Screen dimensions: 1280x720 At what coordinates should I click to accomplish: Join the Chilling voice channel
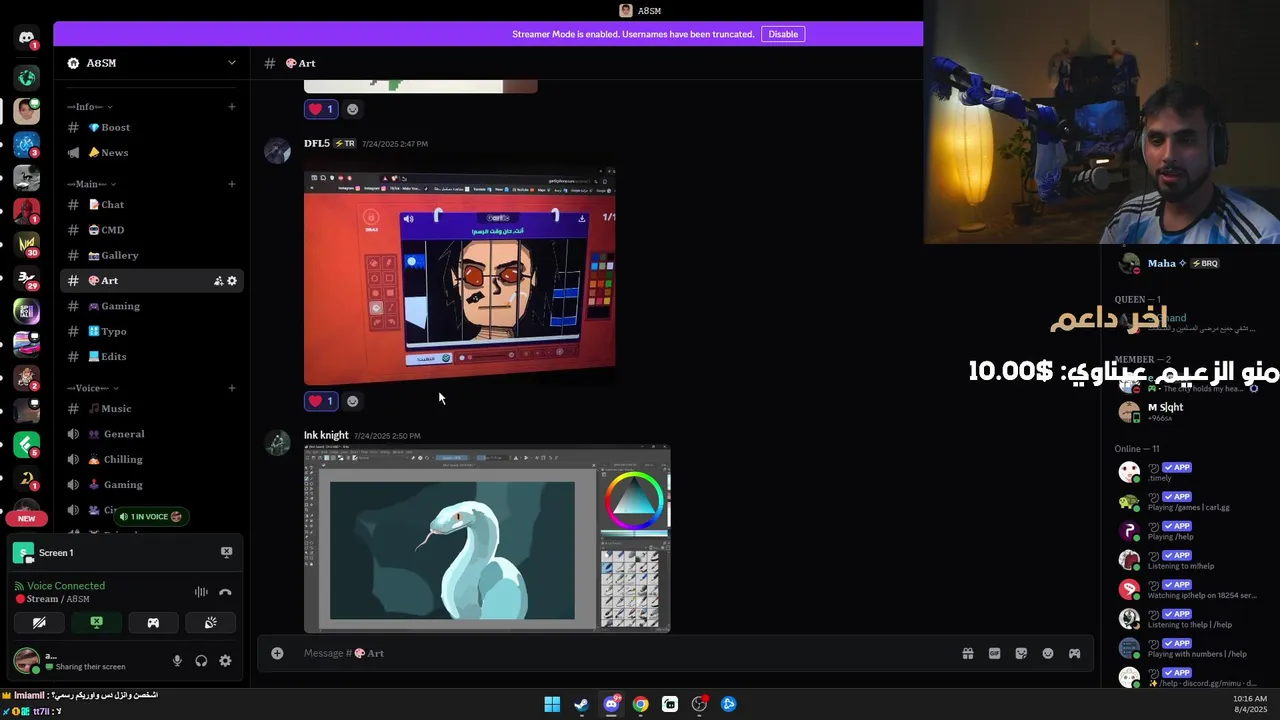152,460
